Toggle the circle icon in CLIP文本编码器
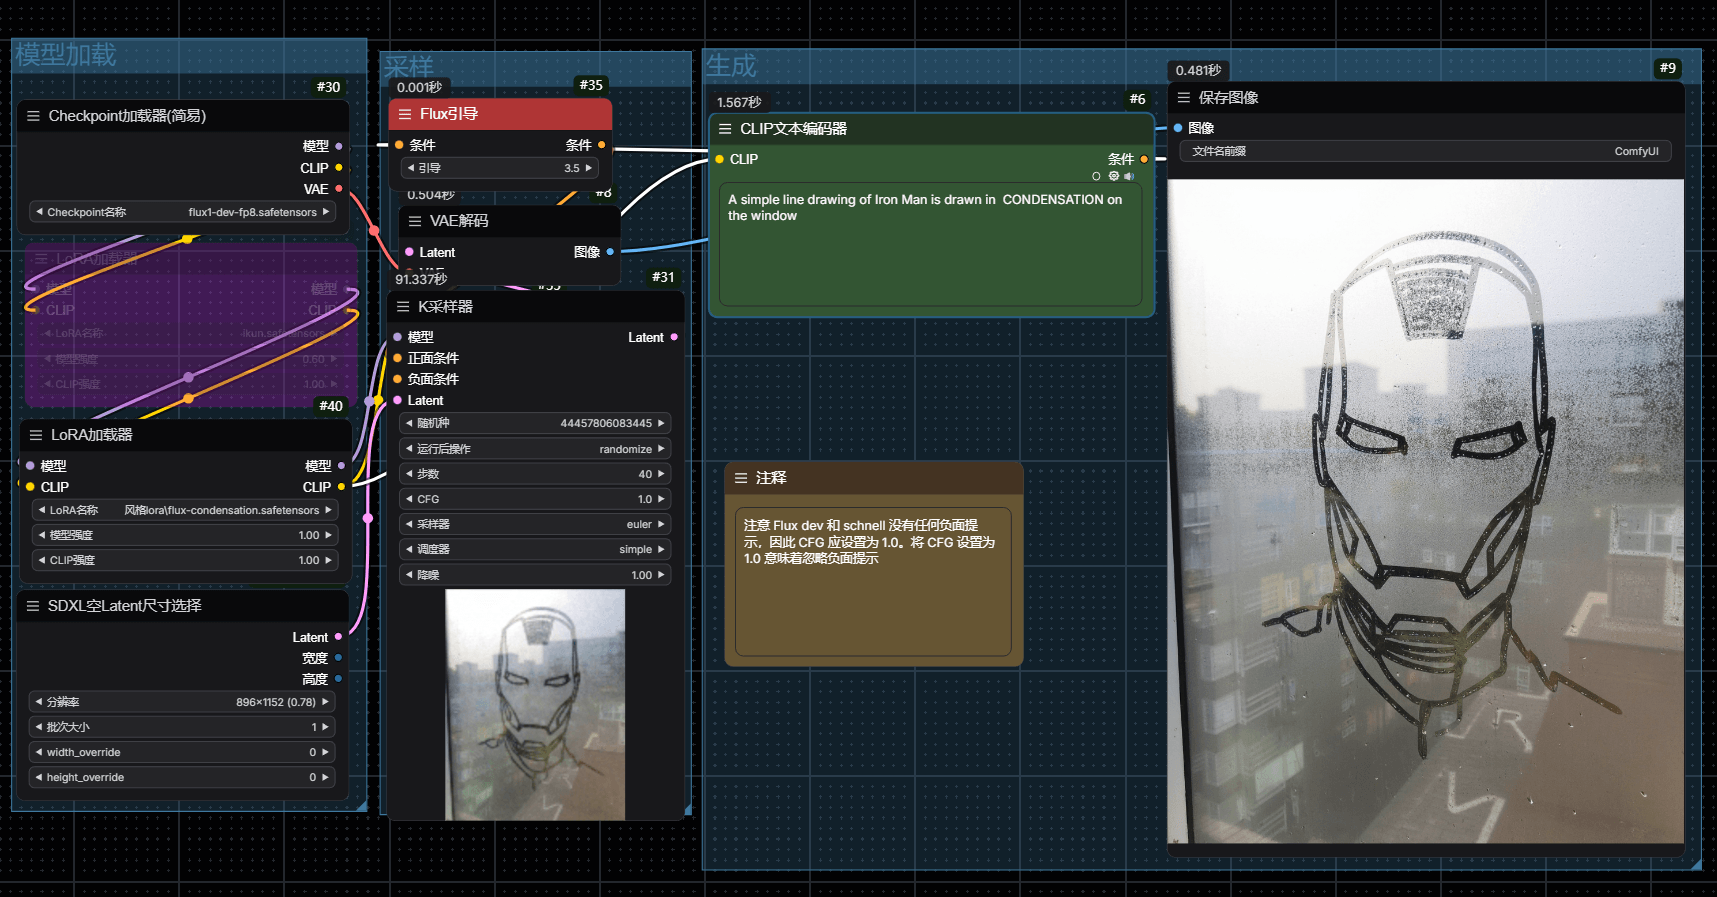Screen dimensions: 1717x897 coord(1096,176)
